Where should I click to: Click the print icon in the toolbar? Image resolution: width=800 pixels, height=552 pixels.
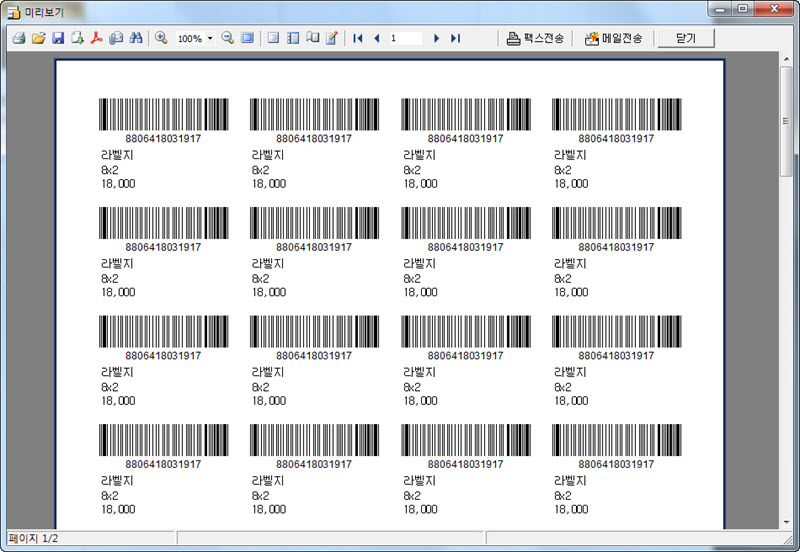tap(19, 38)
